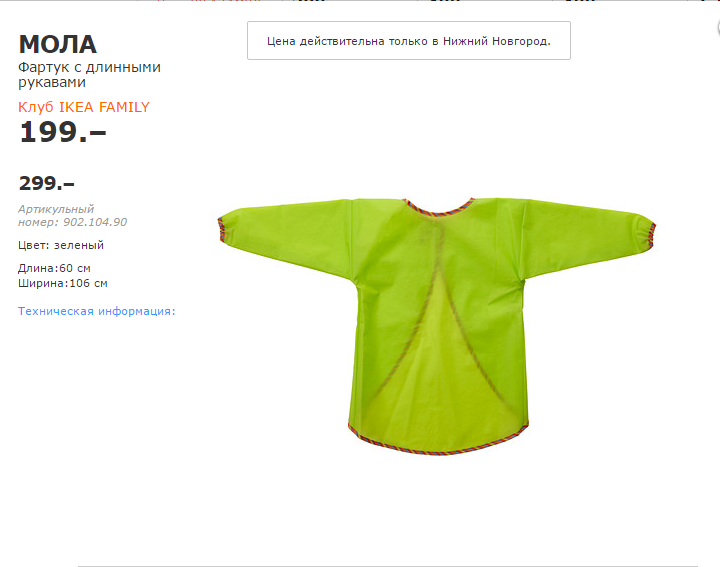Screen dimensions: 720x567
Task: Click the regular price 299.–
Action: 46,183
